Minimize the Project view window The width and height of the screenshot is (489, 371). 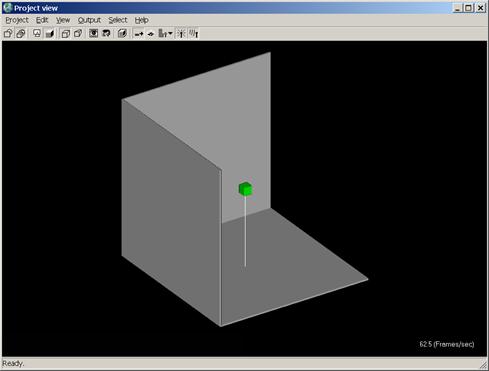(x=457, y=8)
